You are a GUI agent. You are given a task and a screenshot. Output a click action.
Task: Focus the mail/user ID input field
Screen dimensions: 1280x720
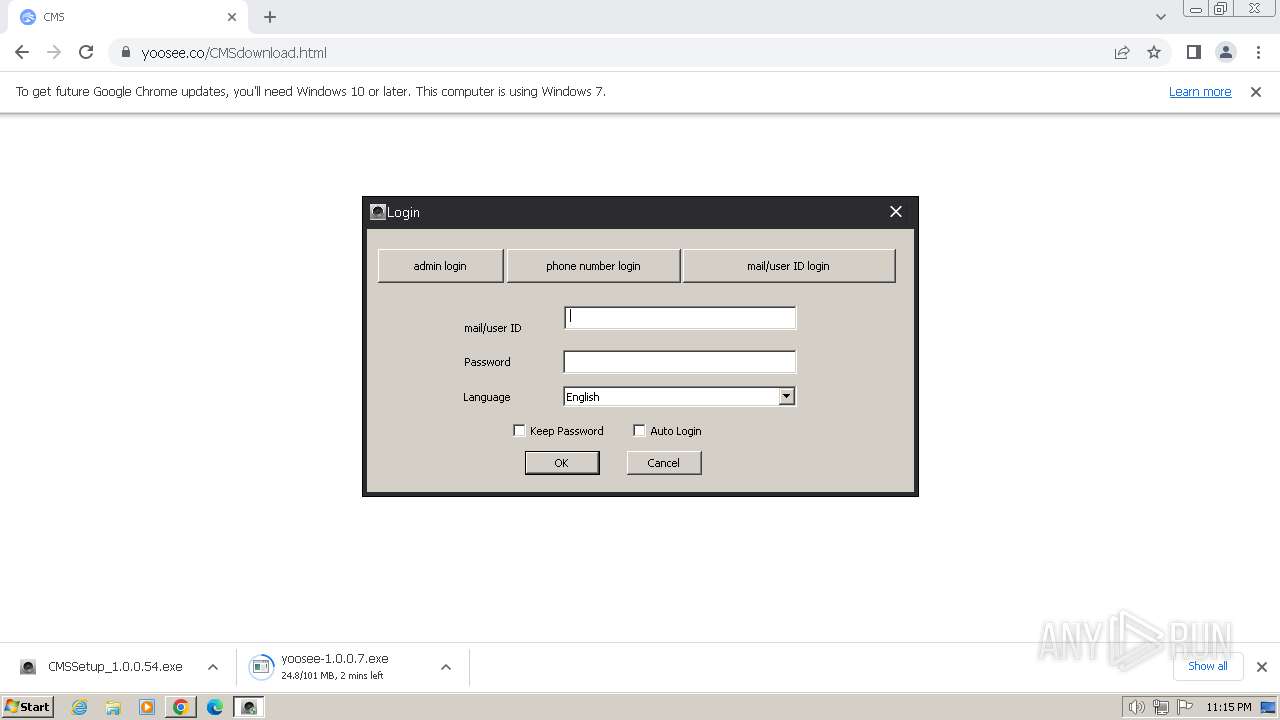(680, 318)
